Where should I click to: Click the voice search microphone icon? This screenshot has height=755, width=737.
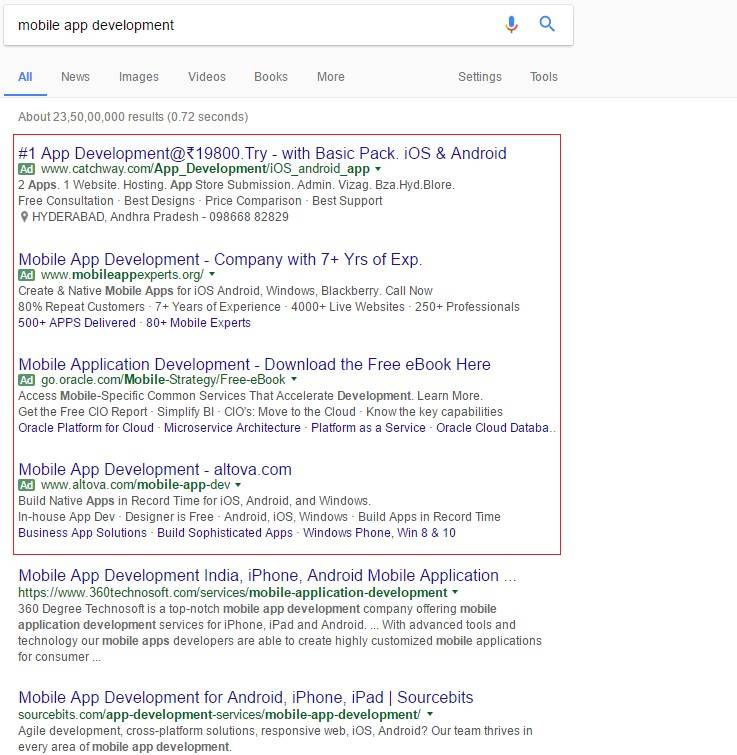point(511,24)
